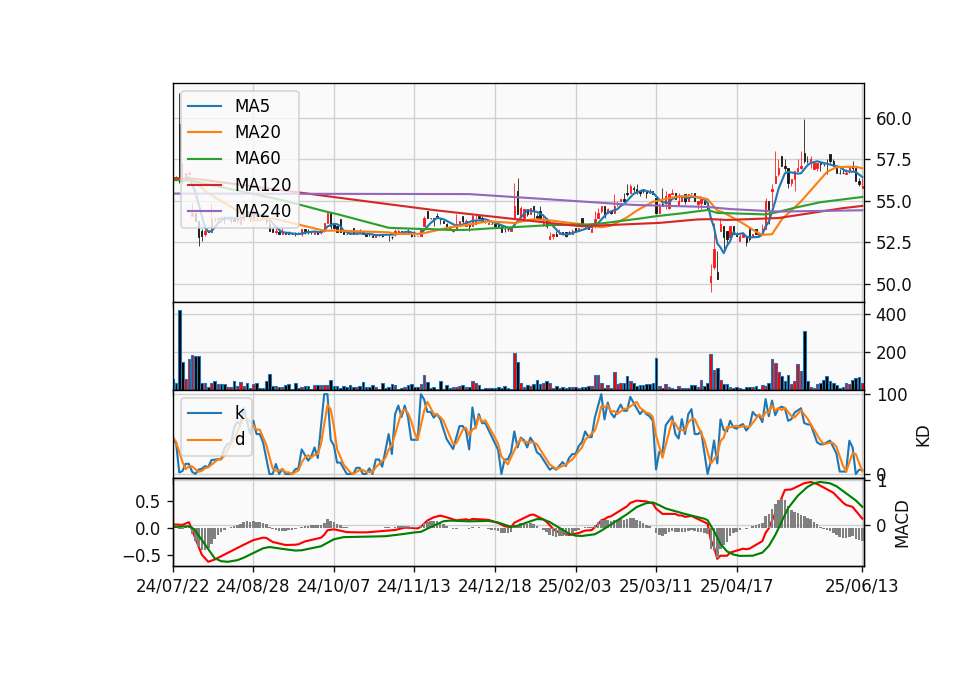Image resolution: width=960 pixels, height=690 pixels.
Task: Click the 50.0 price axis tick
Action: pyautogui.click(x=893, y=285)
